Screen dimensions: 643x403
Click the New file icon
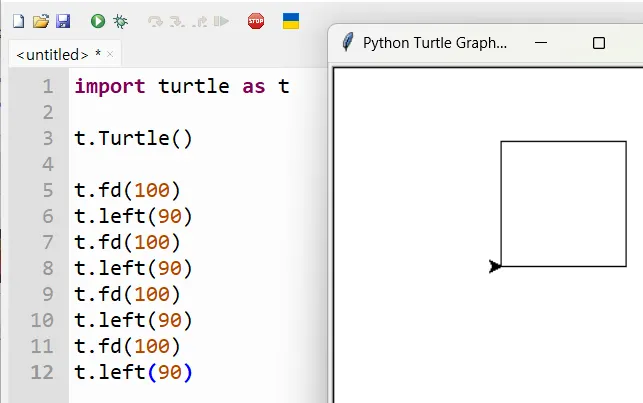coord(17,21)
